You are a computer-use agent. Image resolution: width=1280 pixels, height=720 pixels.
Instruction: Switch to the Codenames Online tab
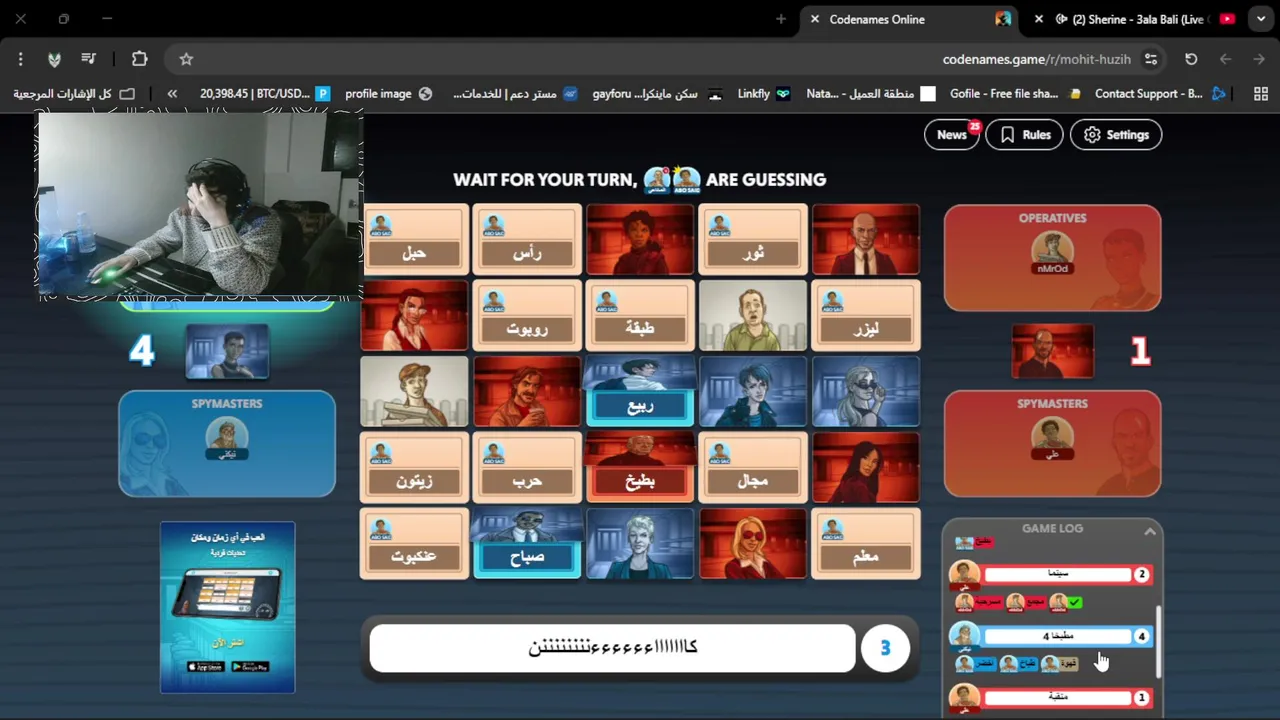click(x=911, y=19)
